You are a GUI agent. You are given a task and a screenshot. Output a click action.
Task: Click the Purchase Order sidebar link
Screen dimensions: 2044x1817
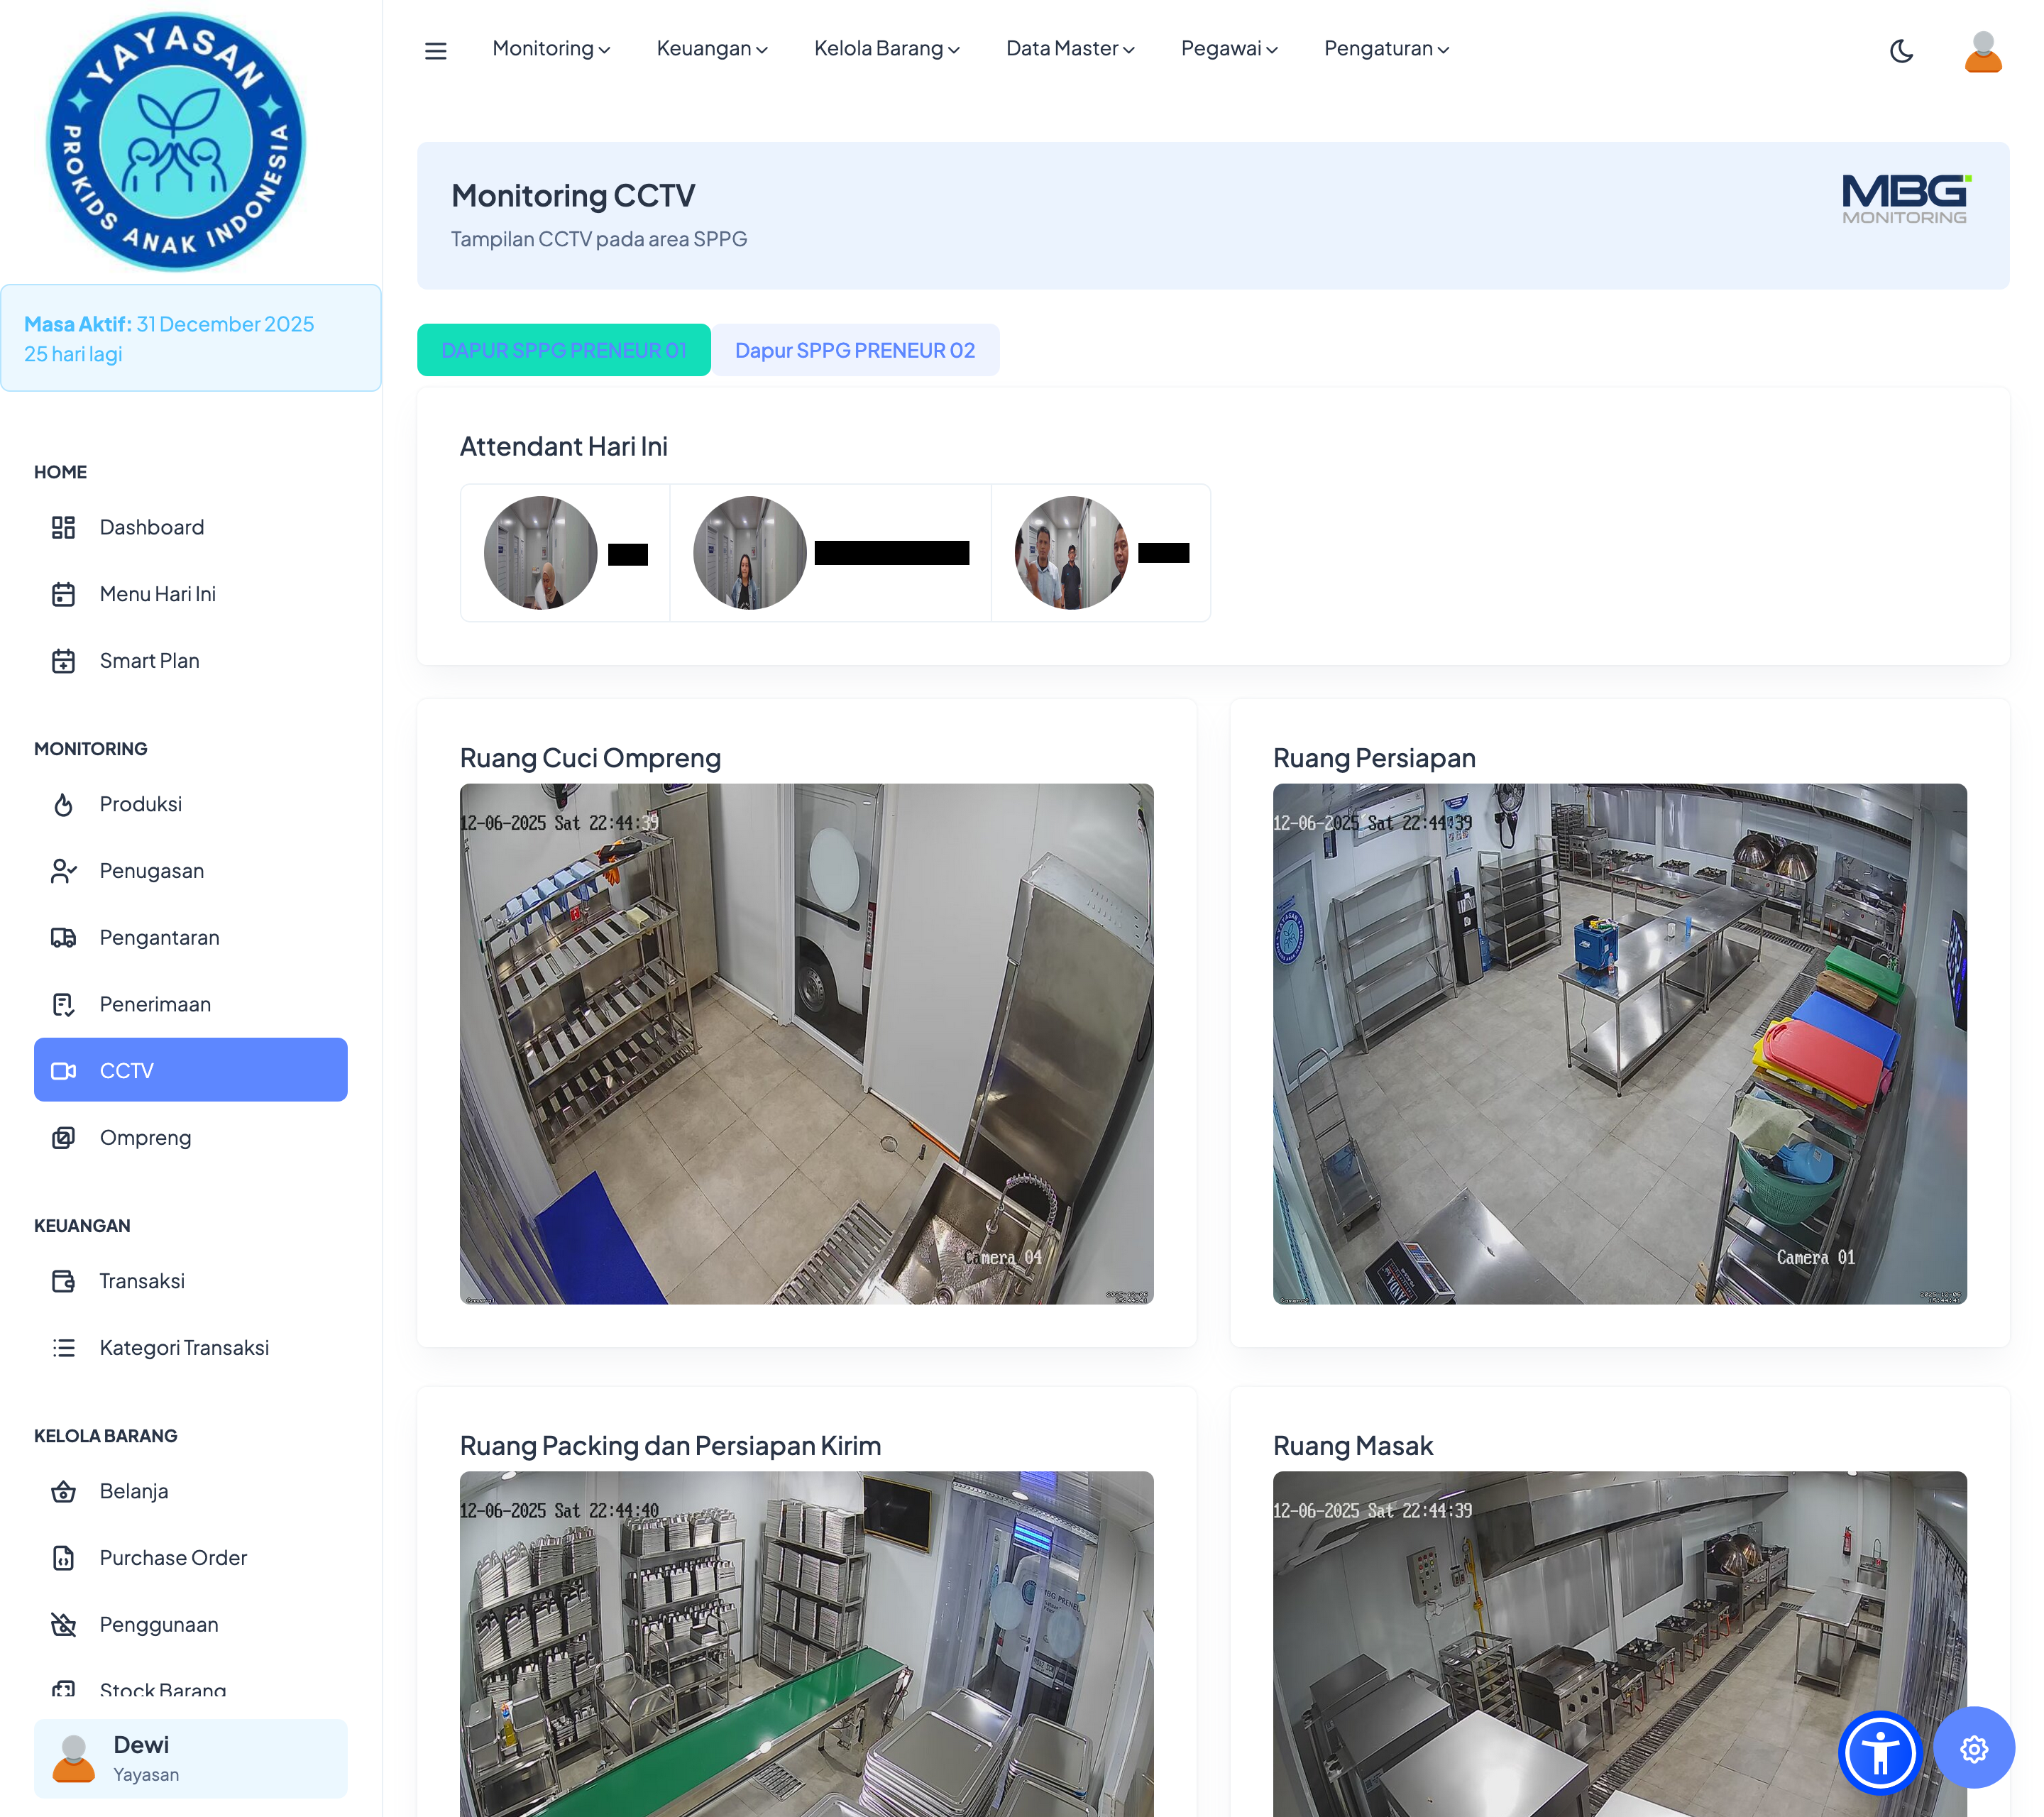[173, 1557]
